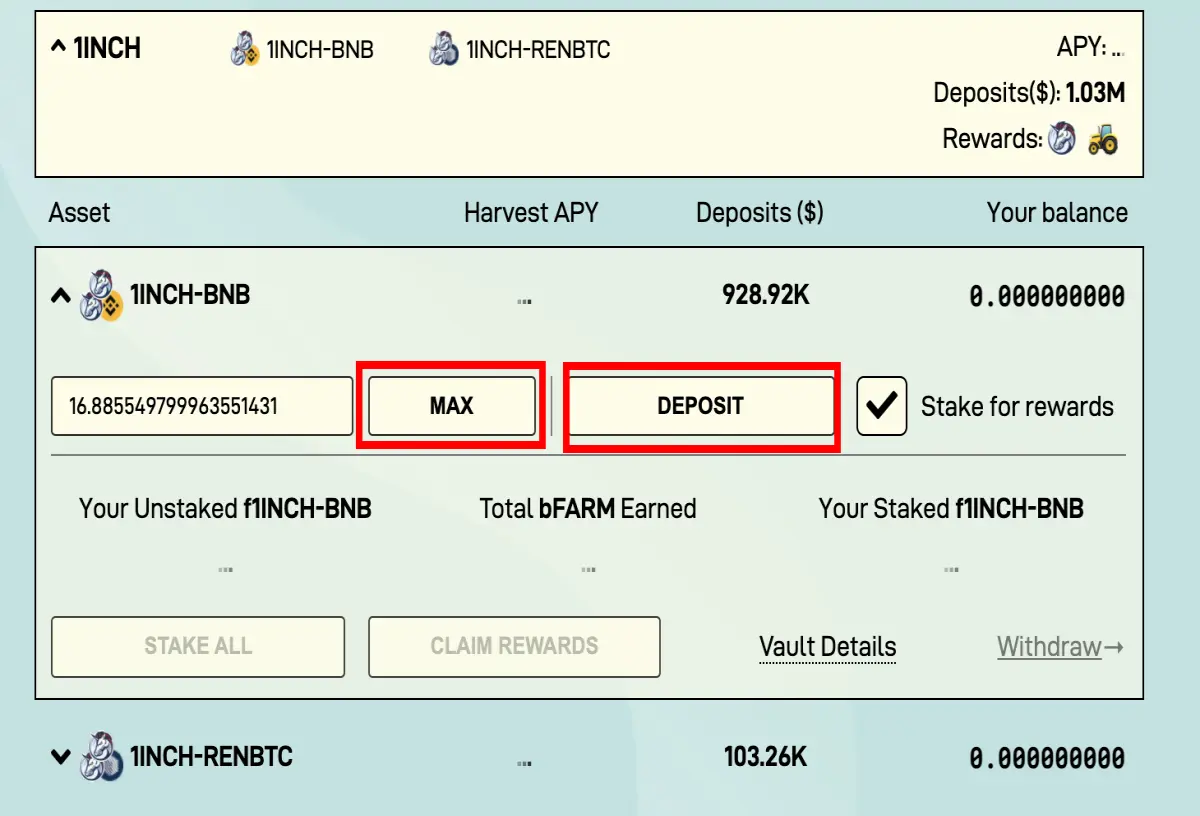Click the tractor FARM rewards icon
This screenshot has width=1200, height=816.
click(x=1103, y=138)
